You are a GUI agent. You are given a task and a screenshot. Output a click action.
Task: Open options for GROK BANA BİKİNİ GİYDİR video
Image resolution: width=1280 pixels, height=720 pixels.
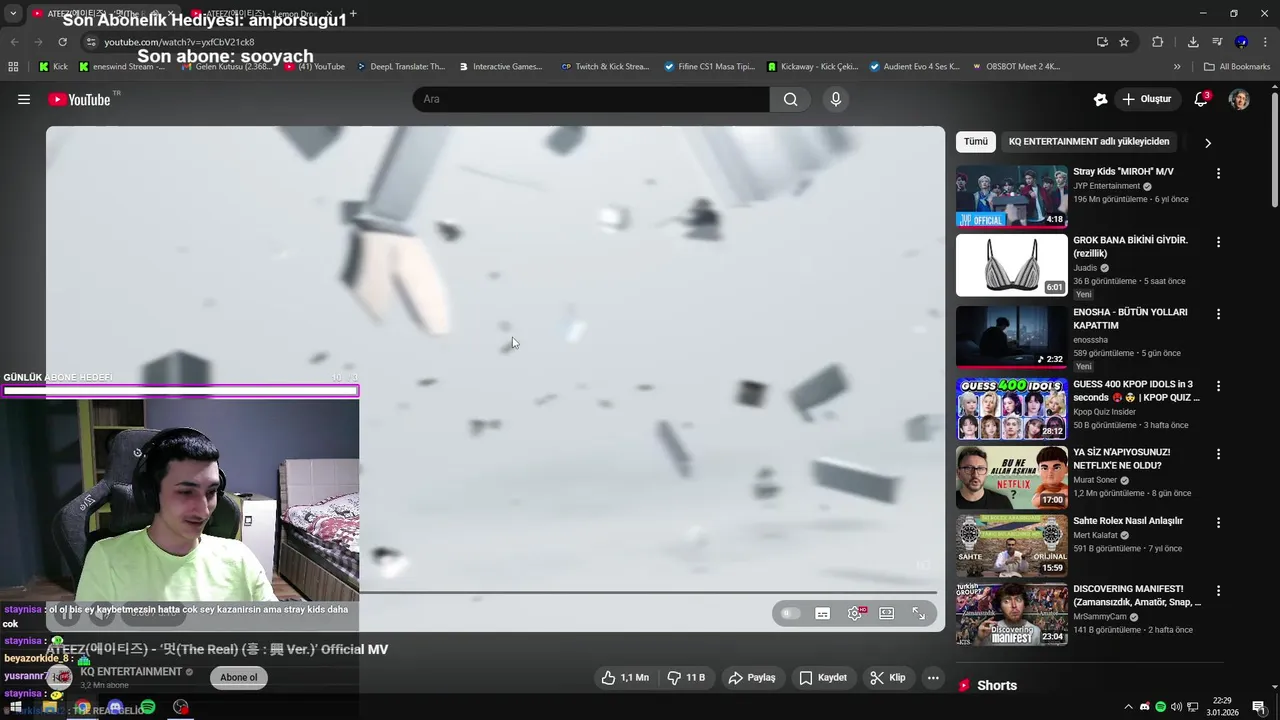[1218, 242]
